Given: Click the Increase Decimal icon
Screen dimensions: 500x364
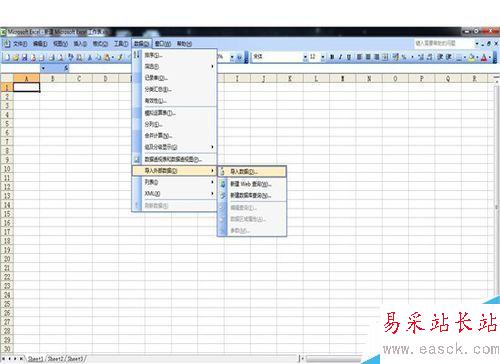Looking at the screenshot, I should coord(421,57).
